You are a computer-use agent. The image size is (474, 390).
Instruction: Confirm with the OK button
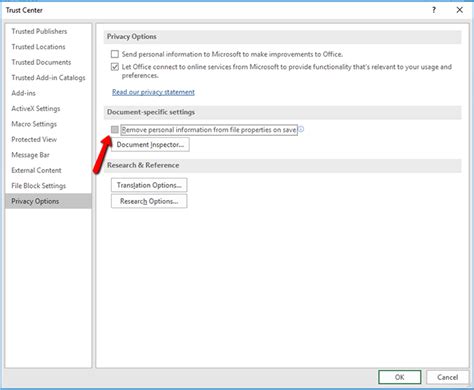(400, 377)
